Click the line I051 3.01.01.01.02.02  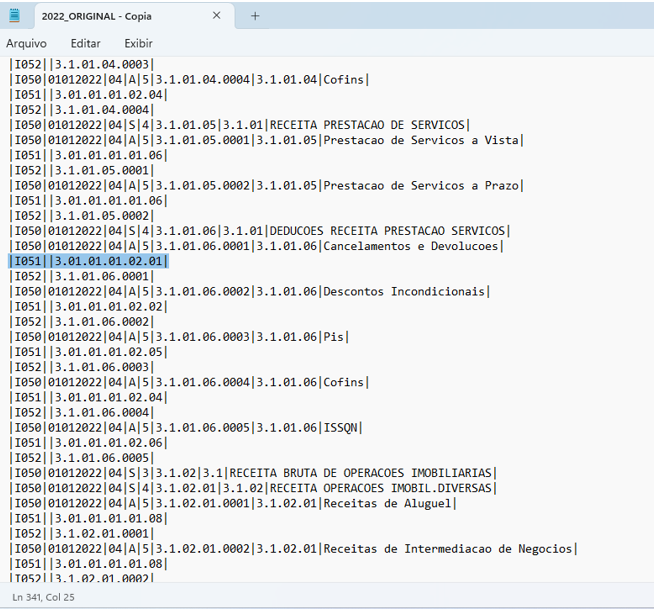(88, 307)
